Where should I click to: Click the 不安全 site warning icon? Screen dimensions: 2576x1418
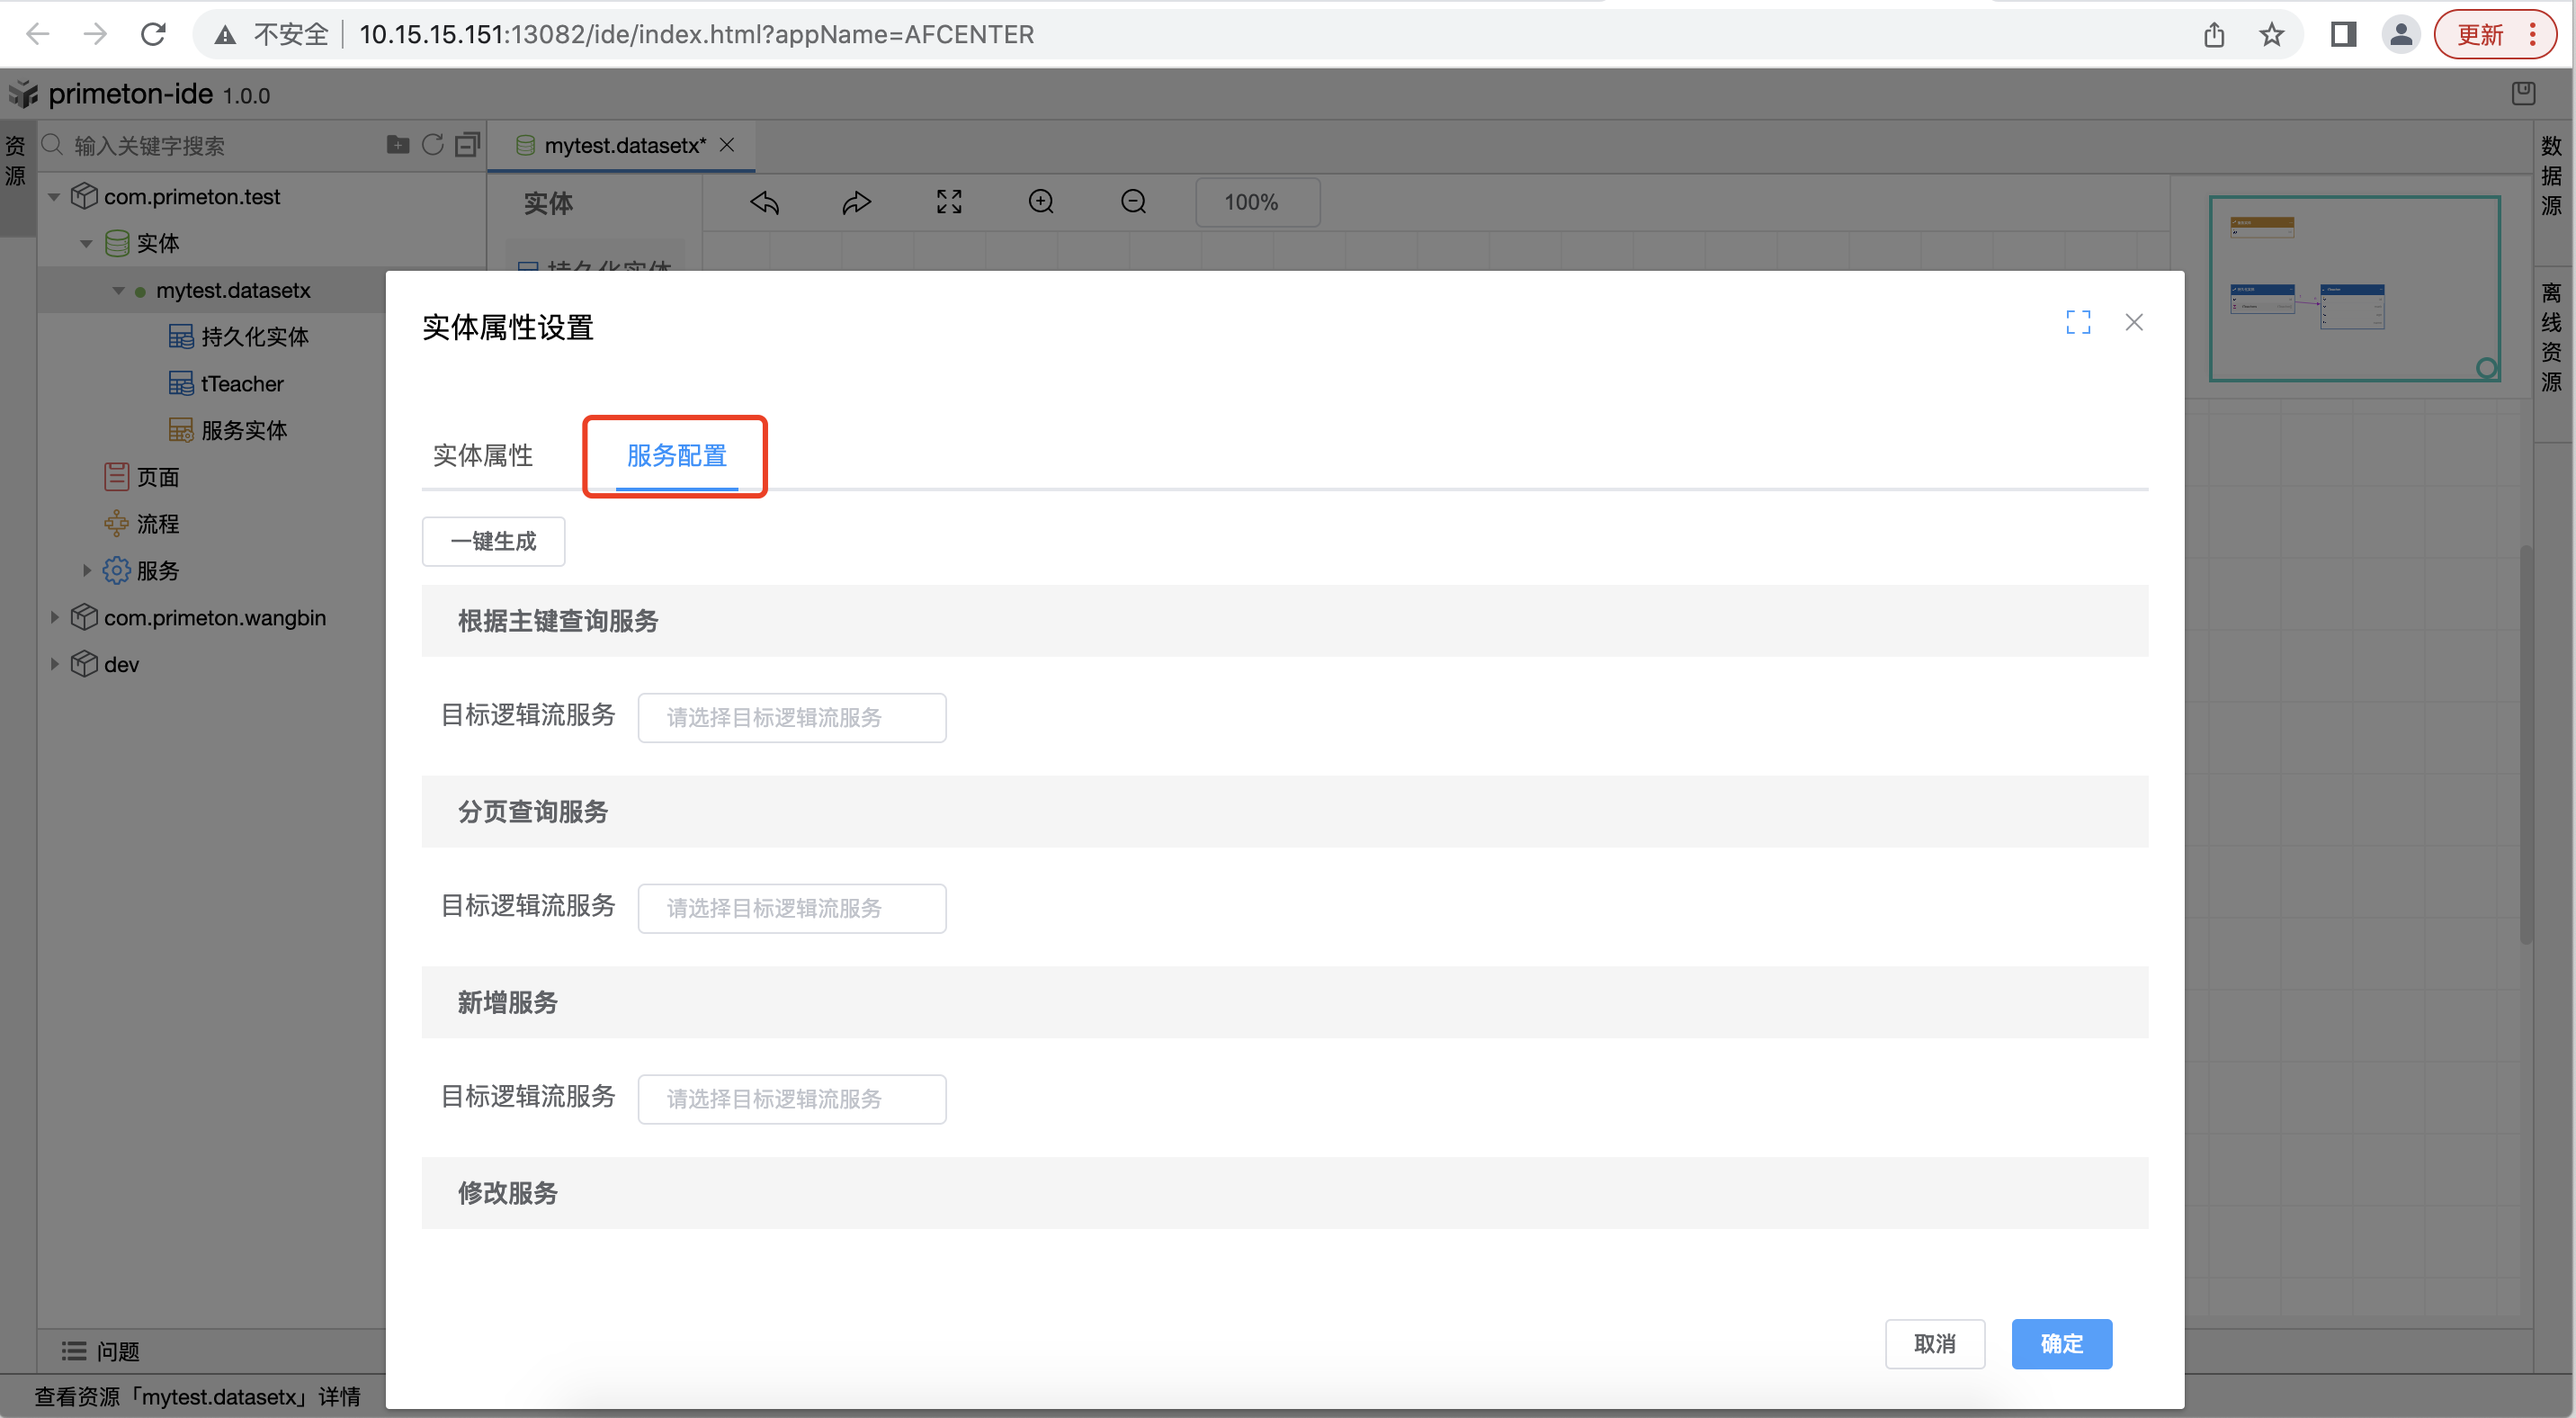coord(226,34)
